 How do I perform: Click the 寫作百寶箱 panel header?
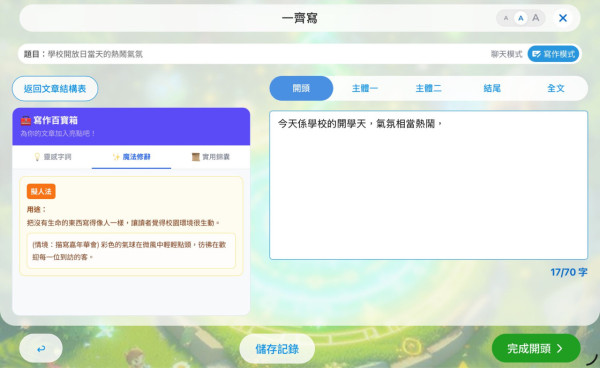[131, 126]
